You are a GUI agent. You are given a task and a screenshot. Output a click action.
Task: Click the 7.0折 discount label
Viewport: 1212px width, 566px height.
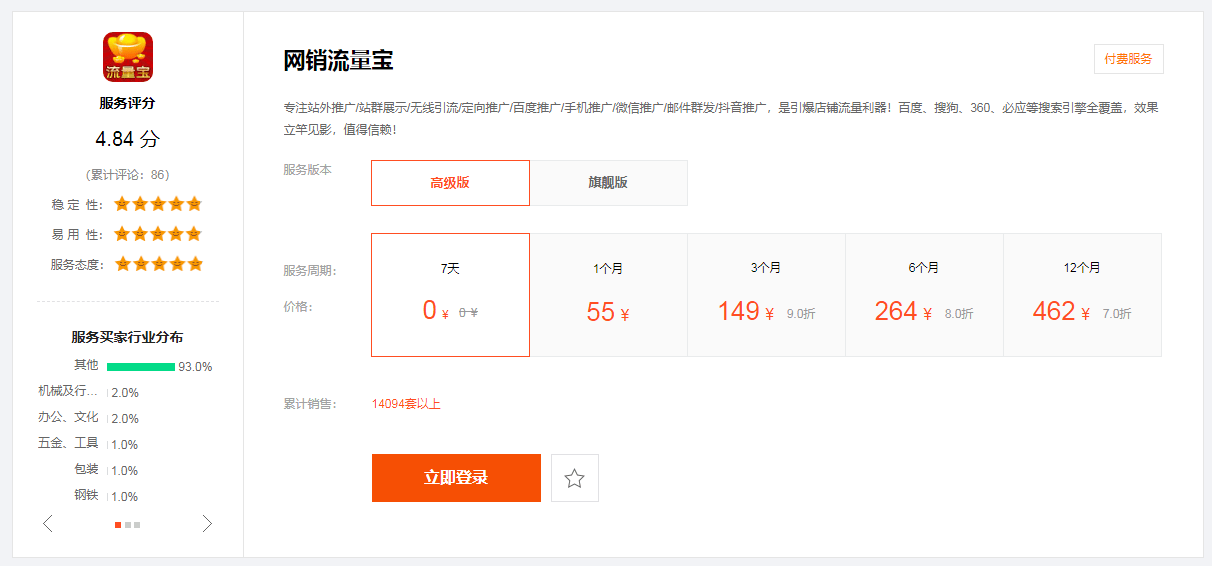(1117, 313)
